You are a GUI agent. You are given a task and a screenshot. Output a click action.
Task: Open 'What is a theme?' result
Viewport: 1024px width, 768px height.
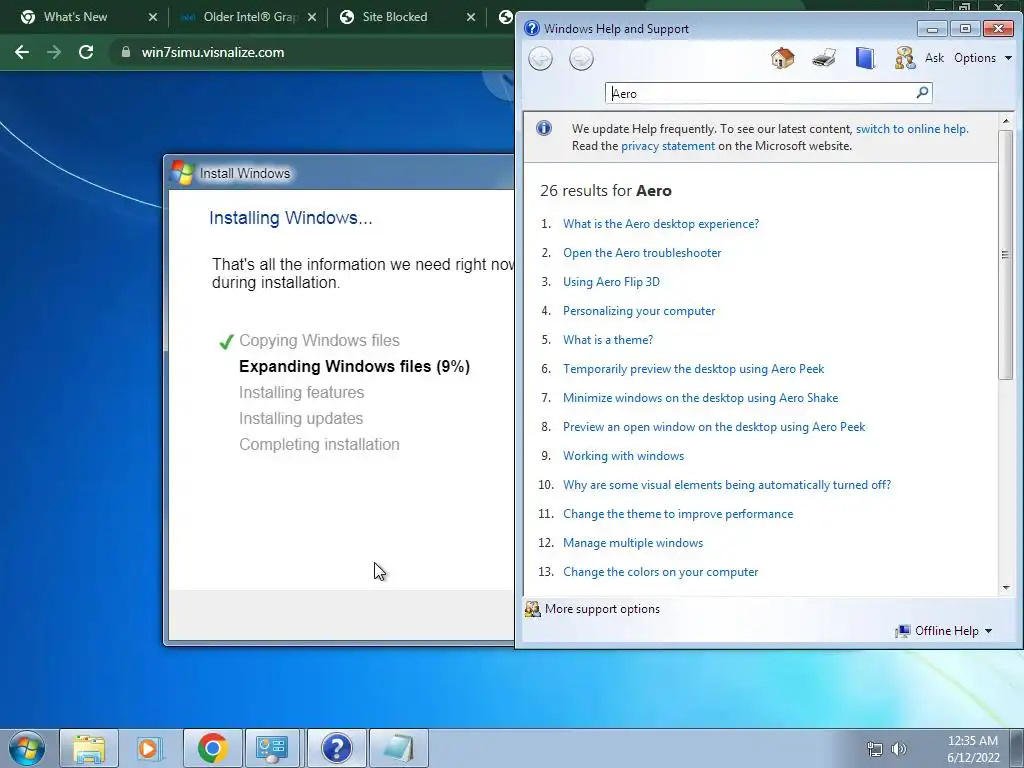tap(608, 340)
